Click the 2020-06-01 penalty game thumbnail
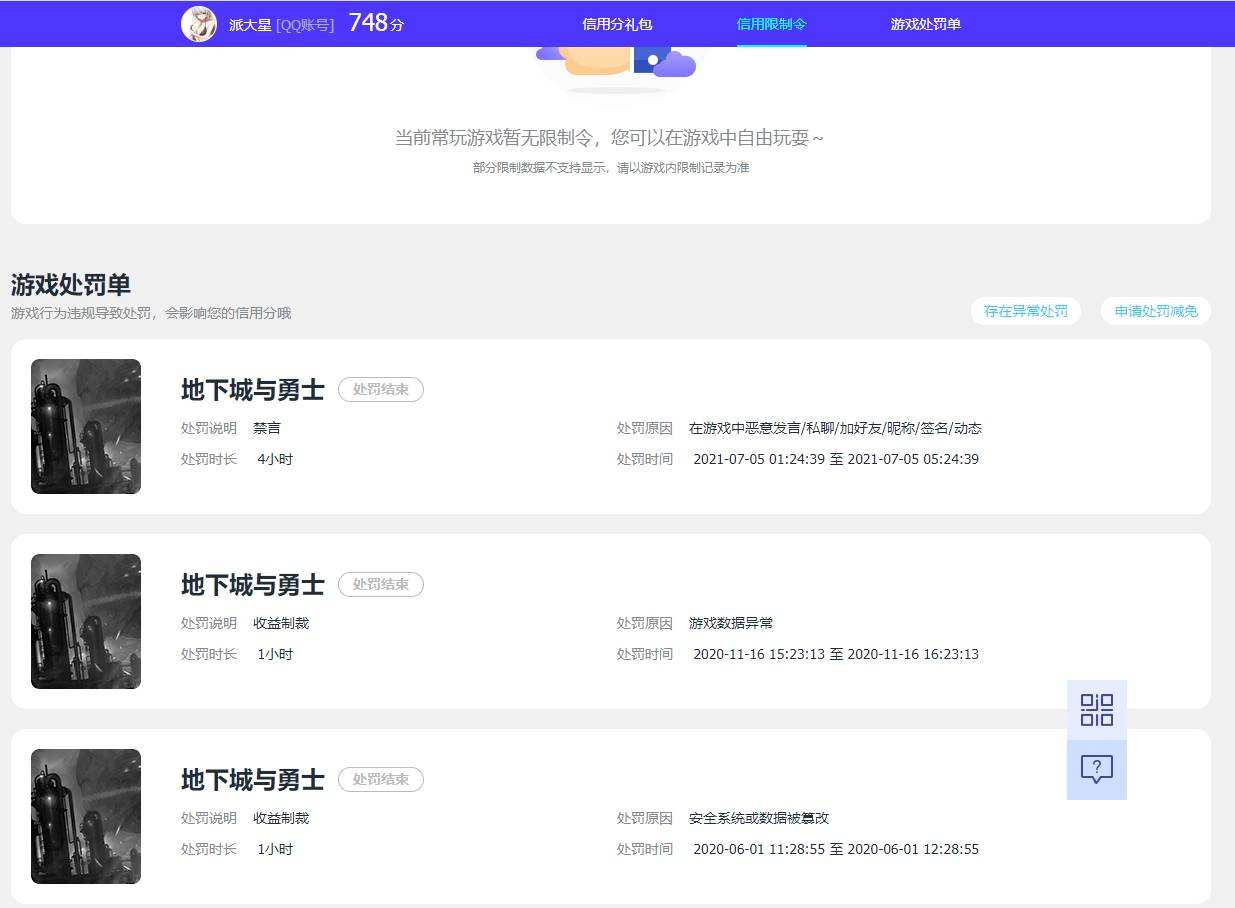This screenshot has width=1235, height=908. (86, 816)
